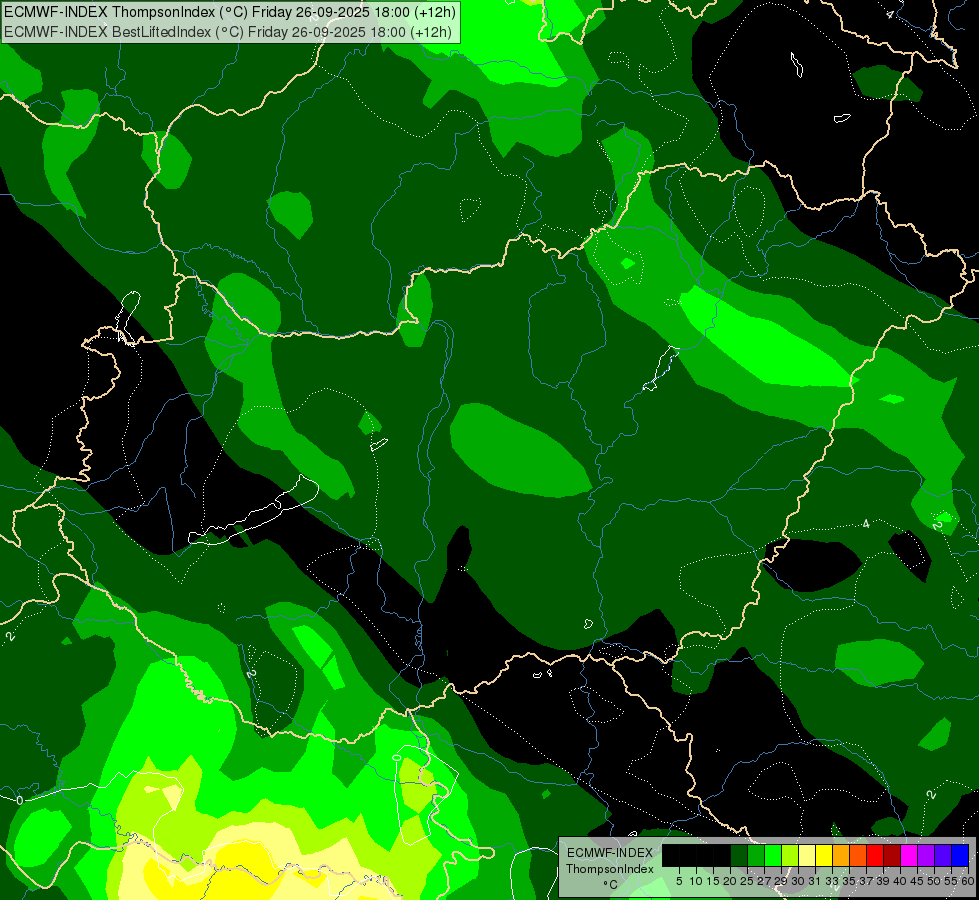Image resolution: width=979 pixels, height=900 pixels.
Task: Select the bright green 27–29 legend swatch
Action: [773, 855]
